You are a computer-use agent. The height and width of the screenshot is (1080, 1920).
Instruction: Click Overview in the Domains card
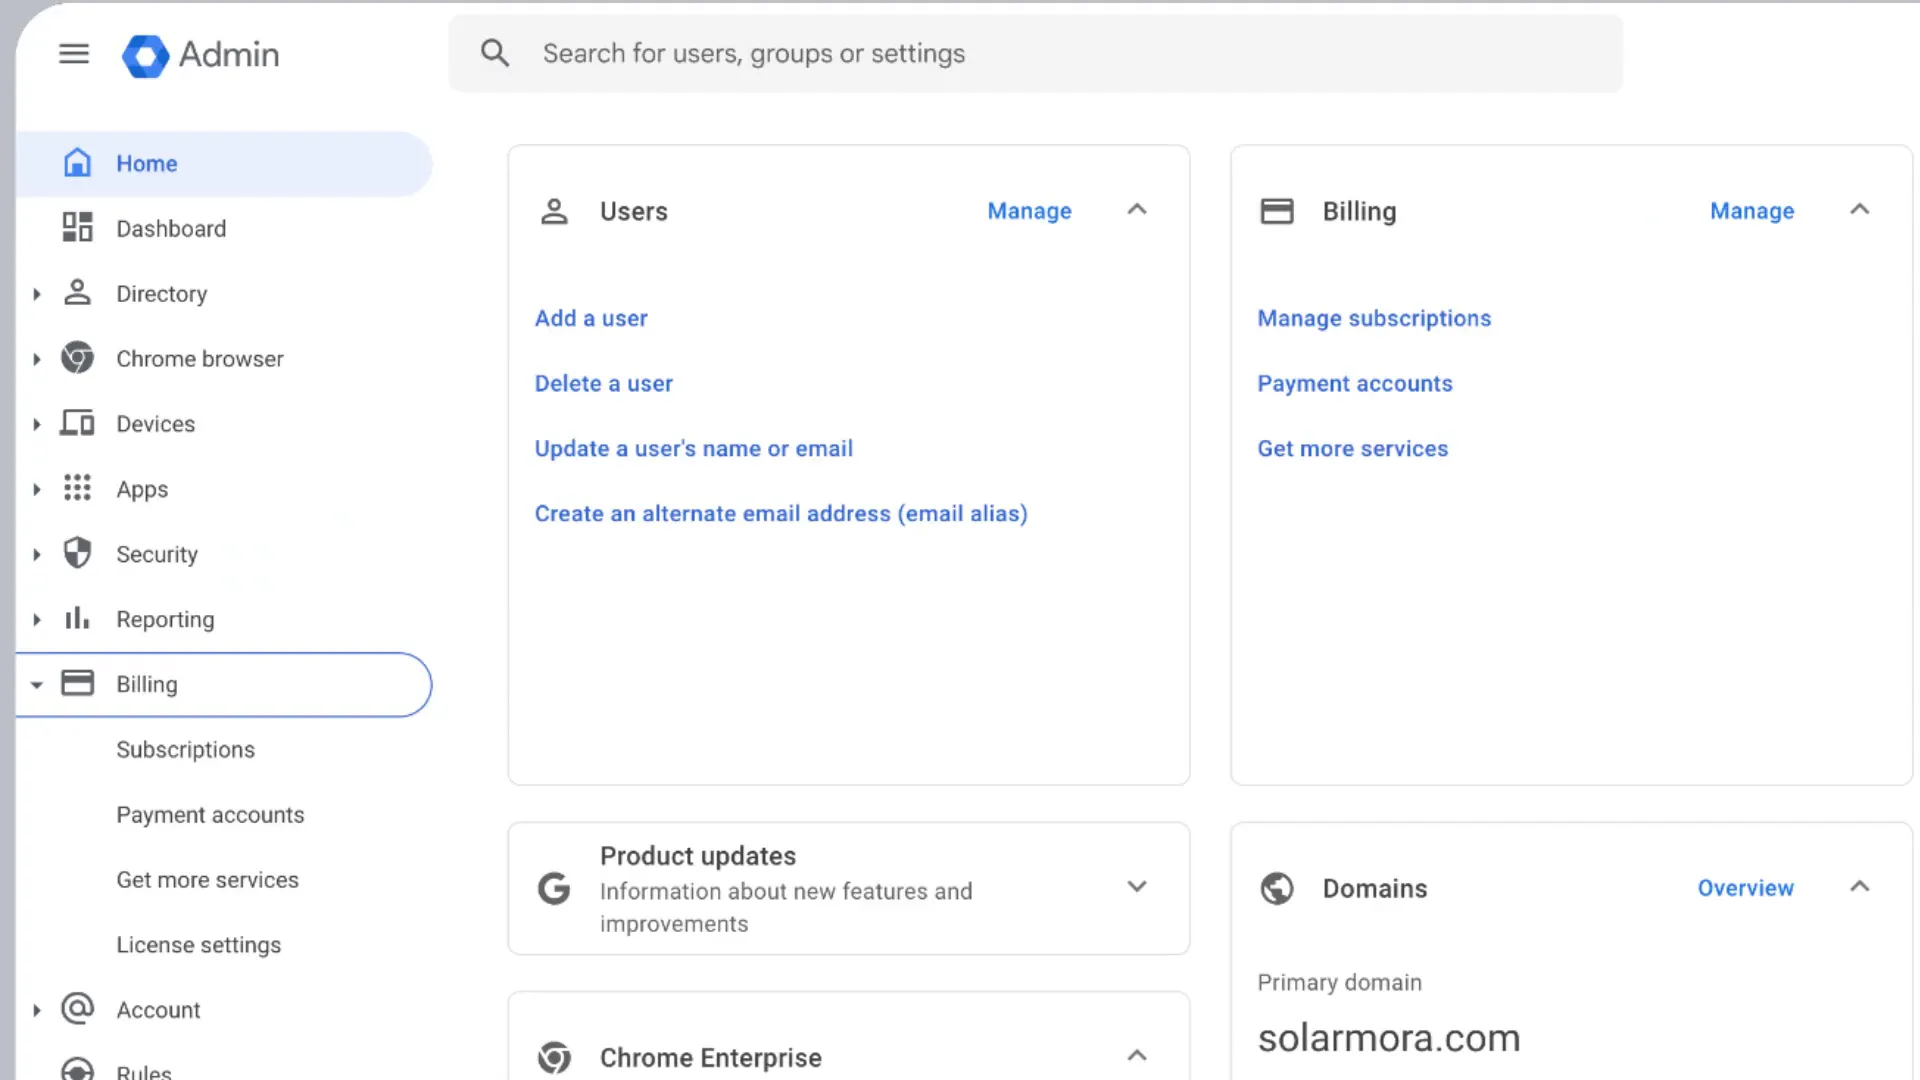(1745, 888)
